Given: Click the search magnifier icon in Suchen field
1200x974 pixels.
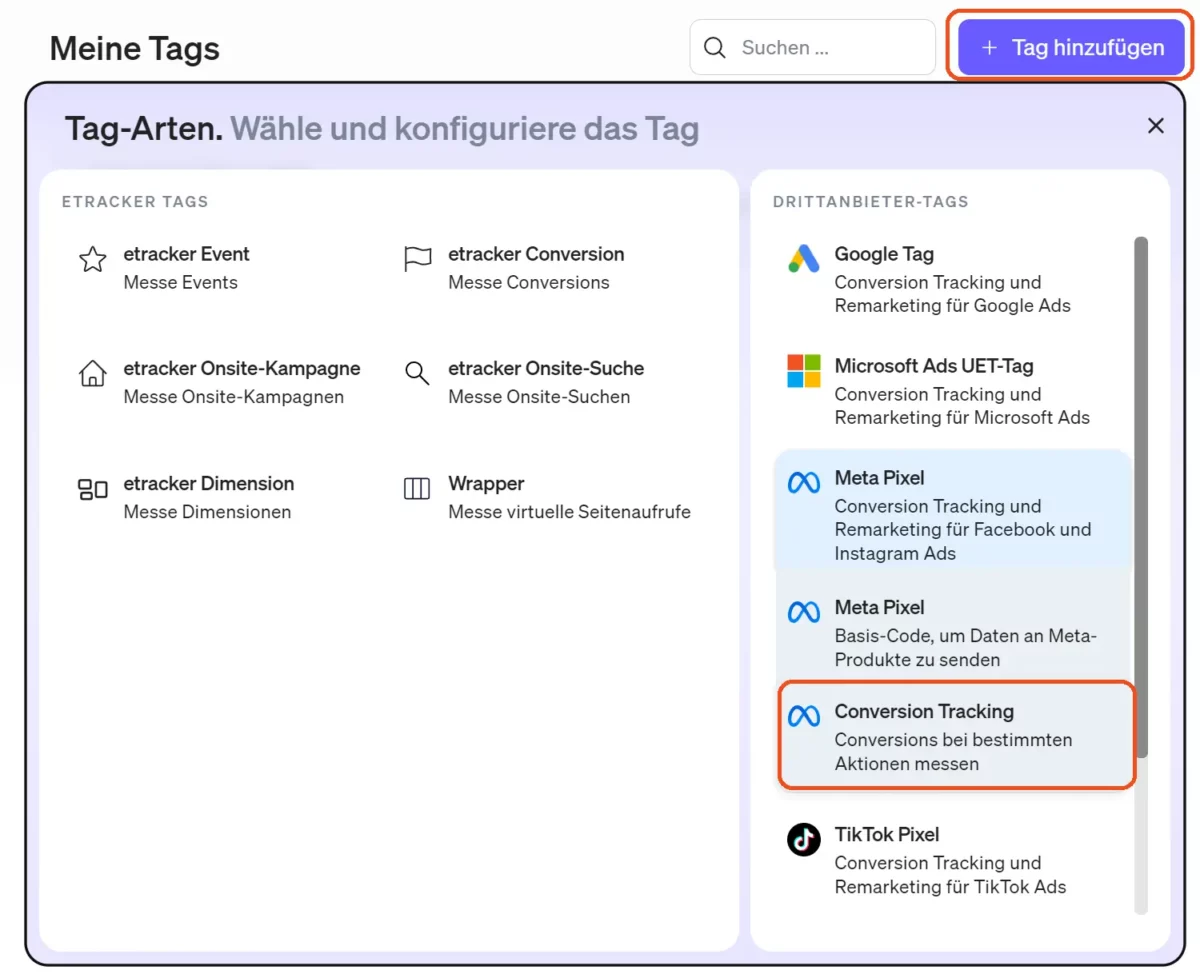Looking at the screenshot, I should 715,47.
